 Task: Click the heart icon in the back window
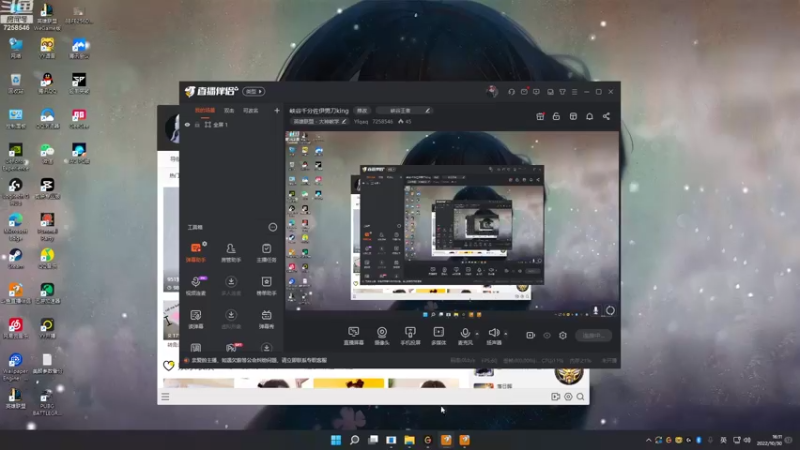point(168,365)
